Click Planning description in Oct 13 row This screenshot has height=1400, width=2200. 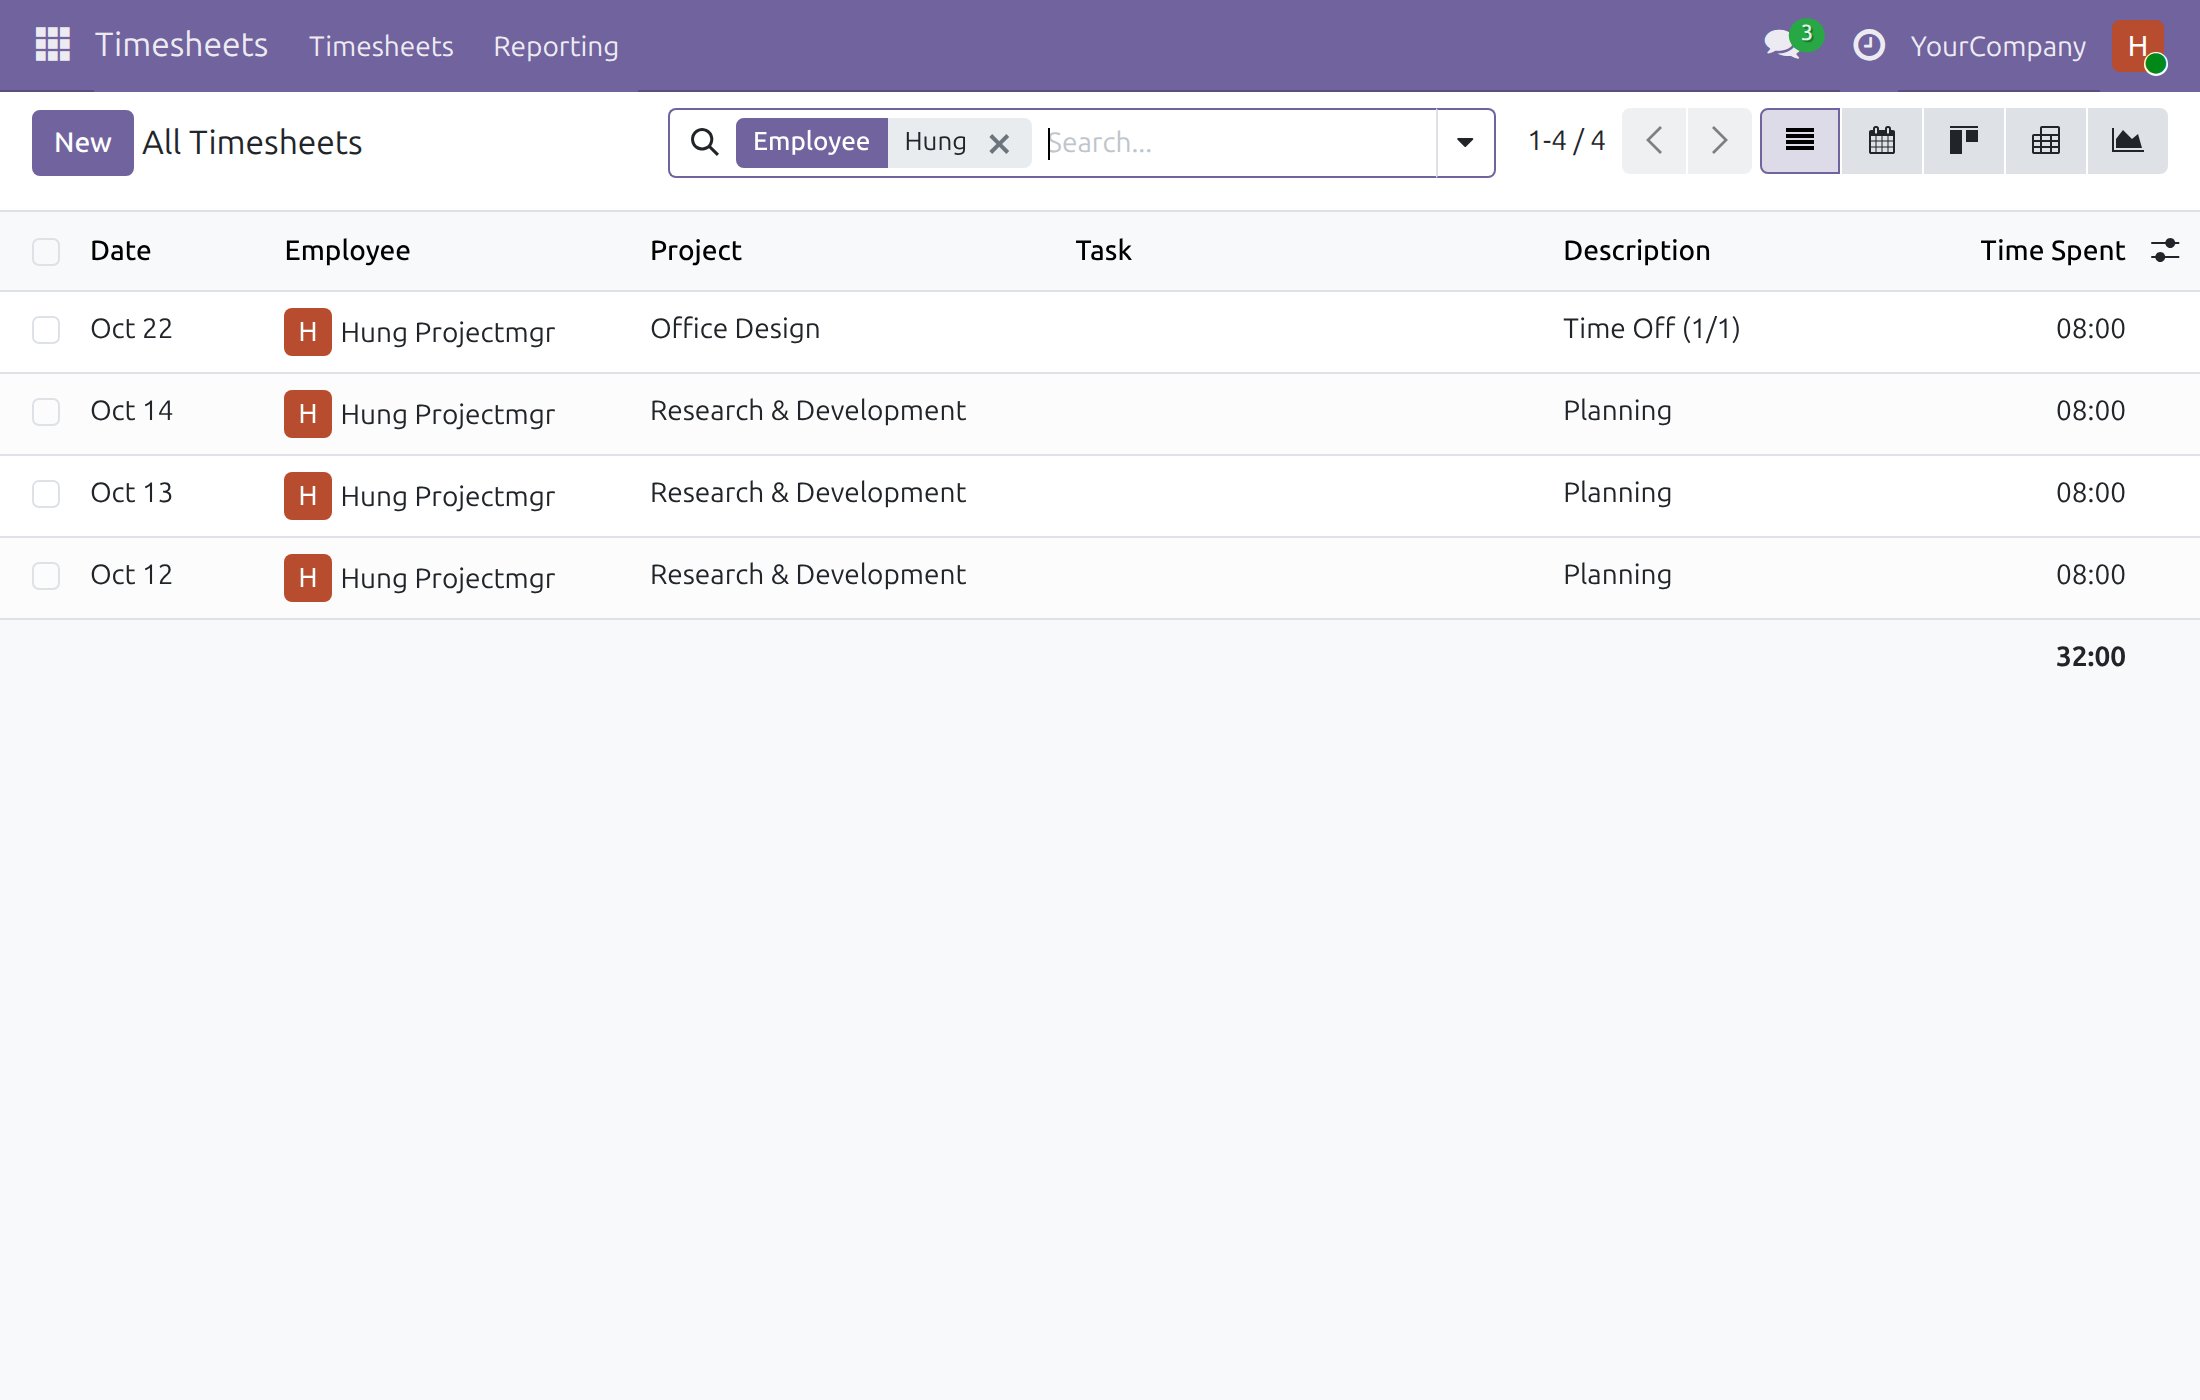point(1617,493)
